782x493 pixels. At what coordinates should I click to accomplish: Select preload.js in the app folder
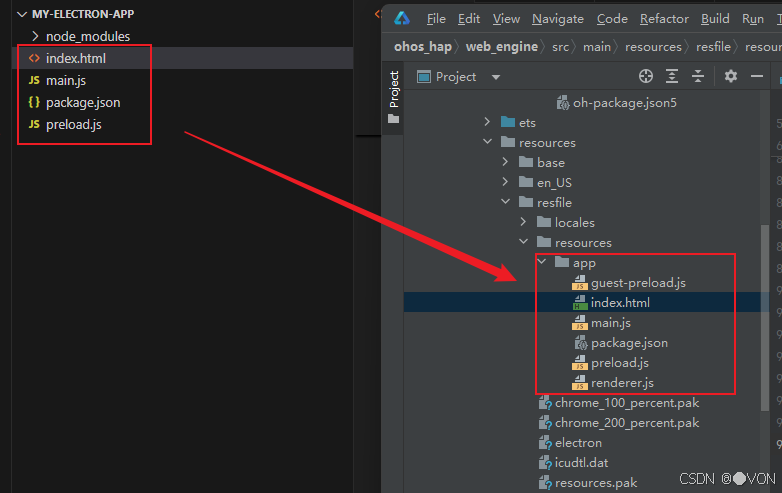click(x=619, y=363)
